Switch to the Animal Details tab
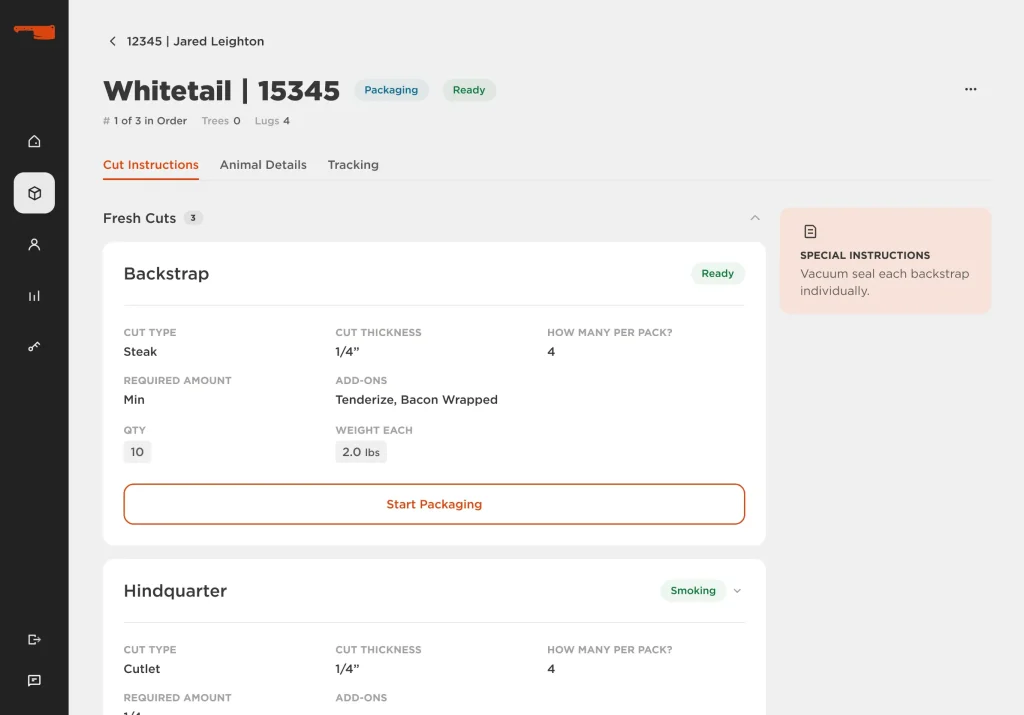Screen dimensions: 1024x715 263,165
